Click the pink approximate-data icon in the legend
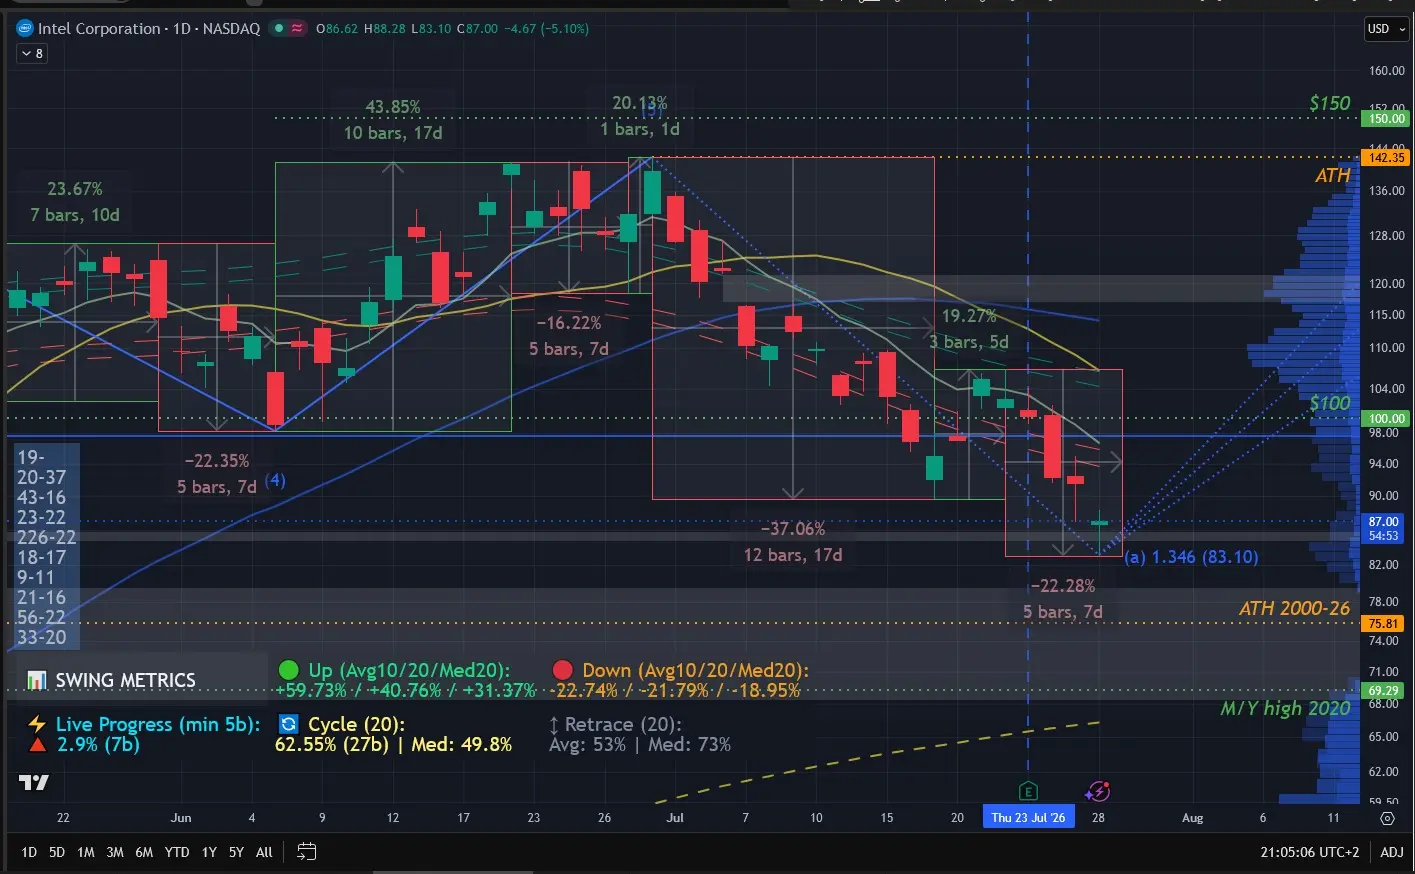1415x874 pixels. (297, 28)
